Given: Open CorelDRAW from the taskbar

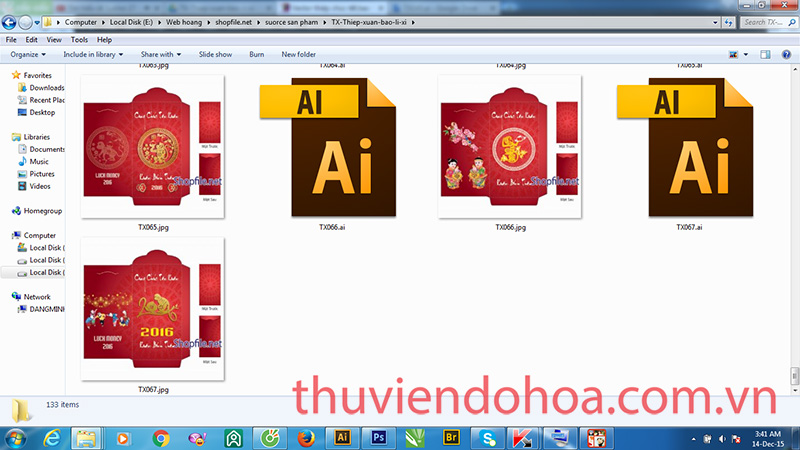Looking at the screenshot, I should coord(415,438).
